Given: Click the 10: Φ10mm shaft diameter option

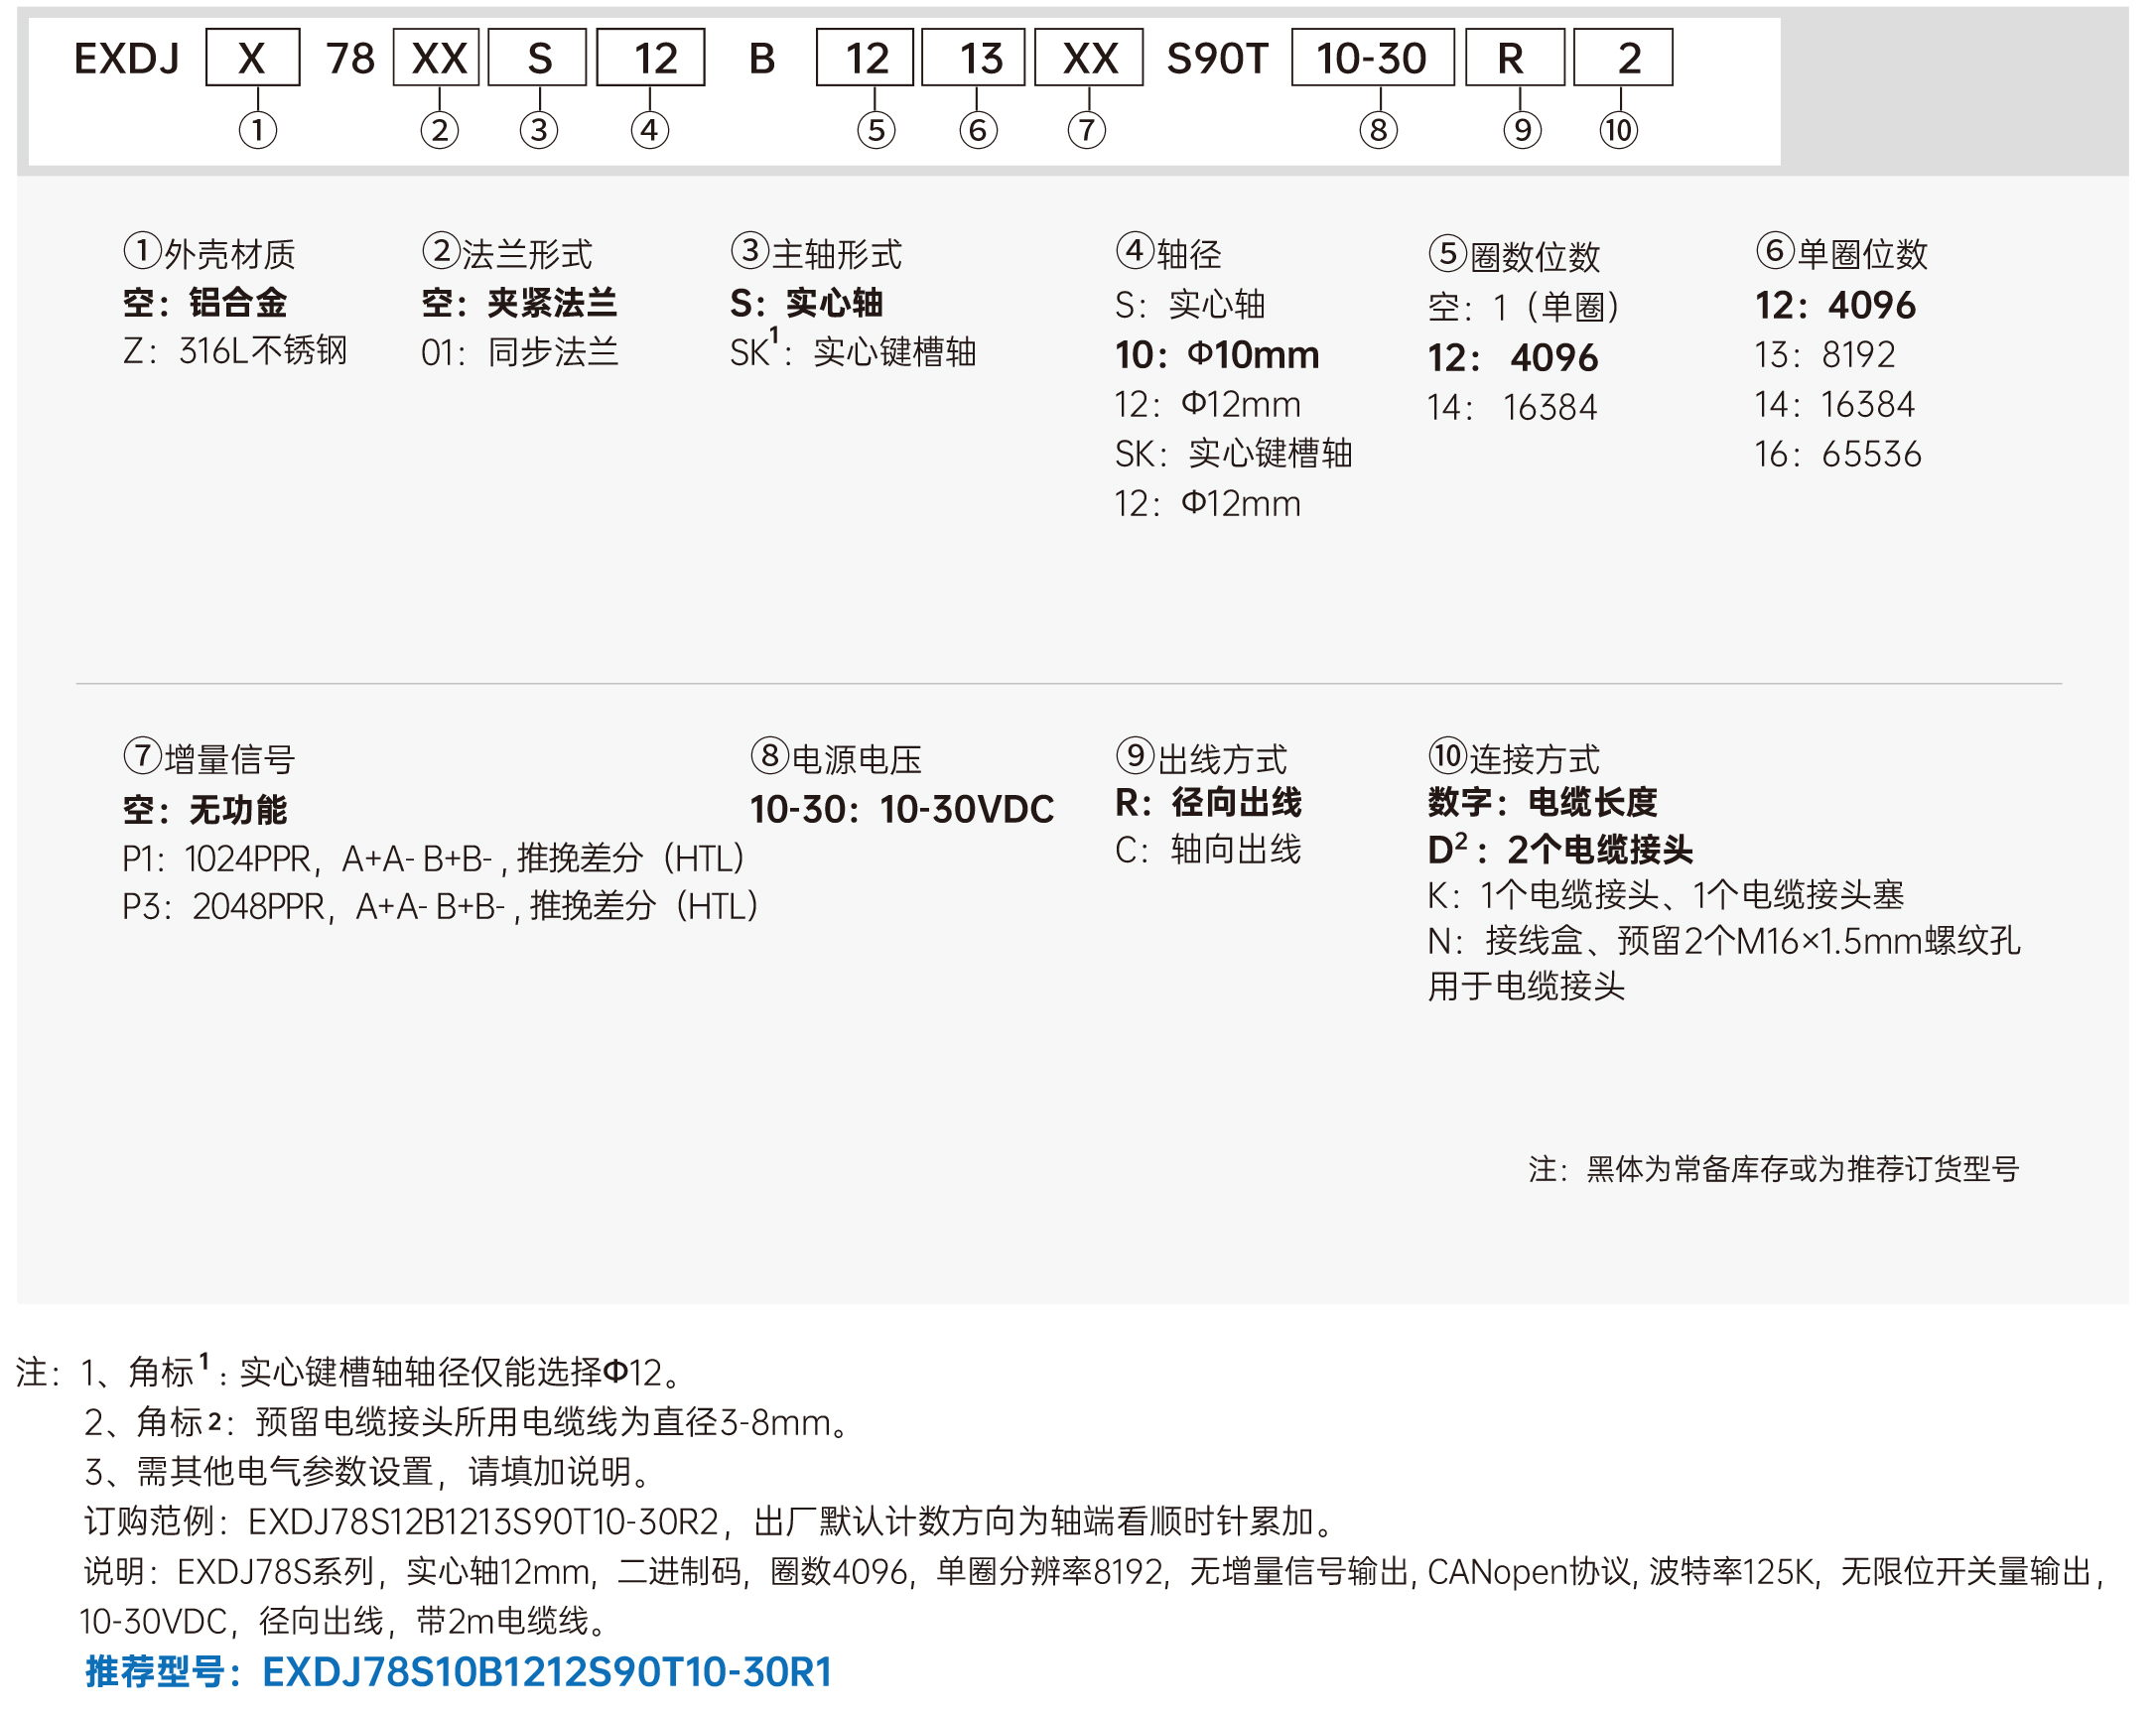Looking at the screenshot, I should click(1216, 355).
